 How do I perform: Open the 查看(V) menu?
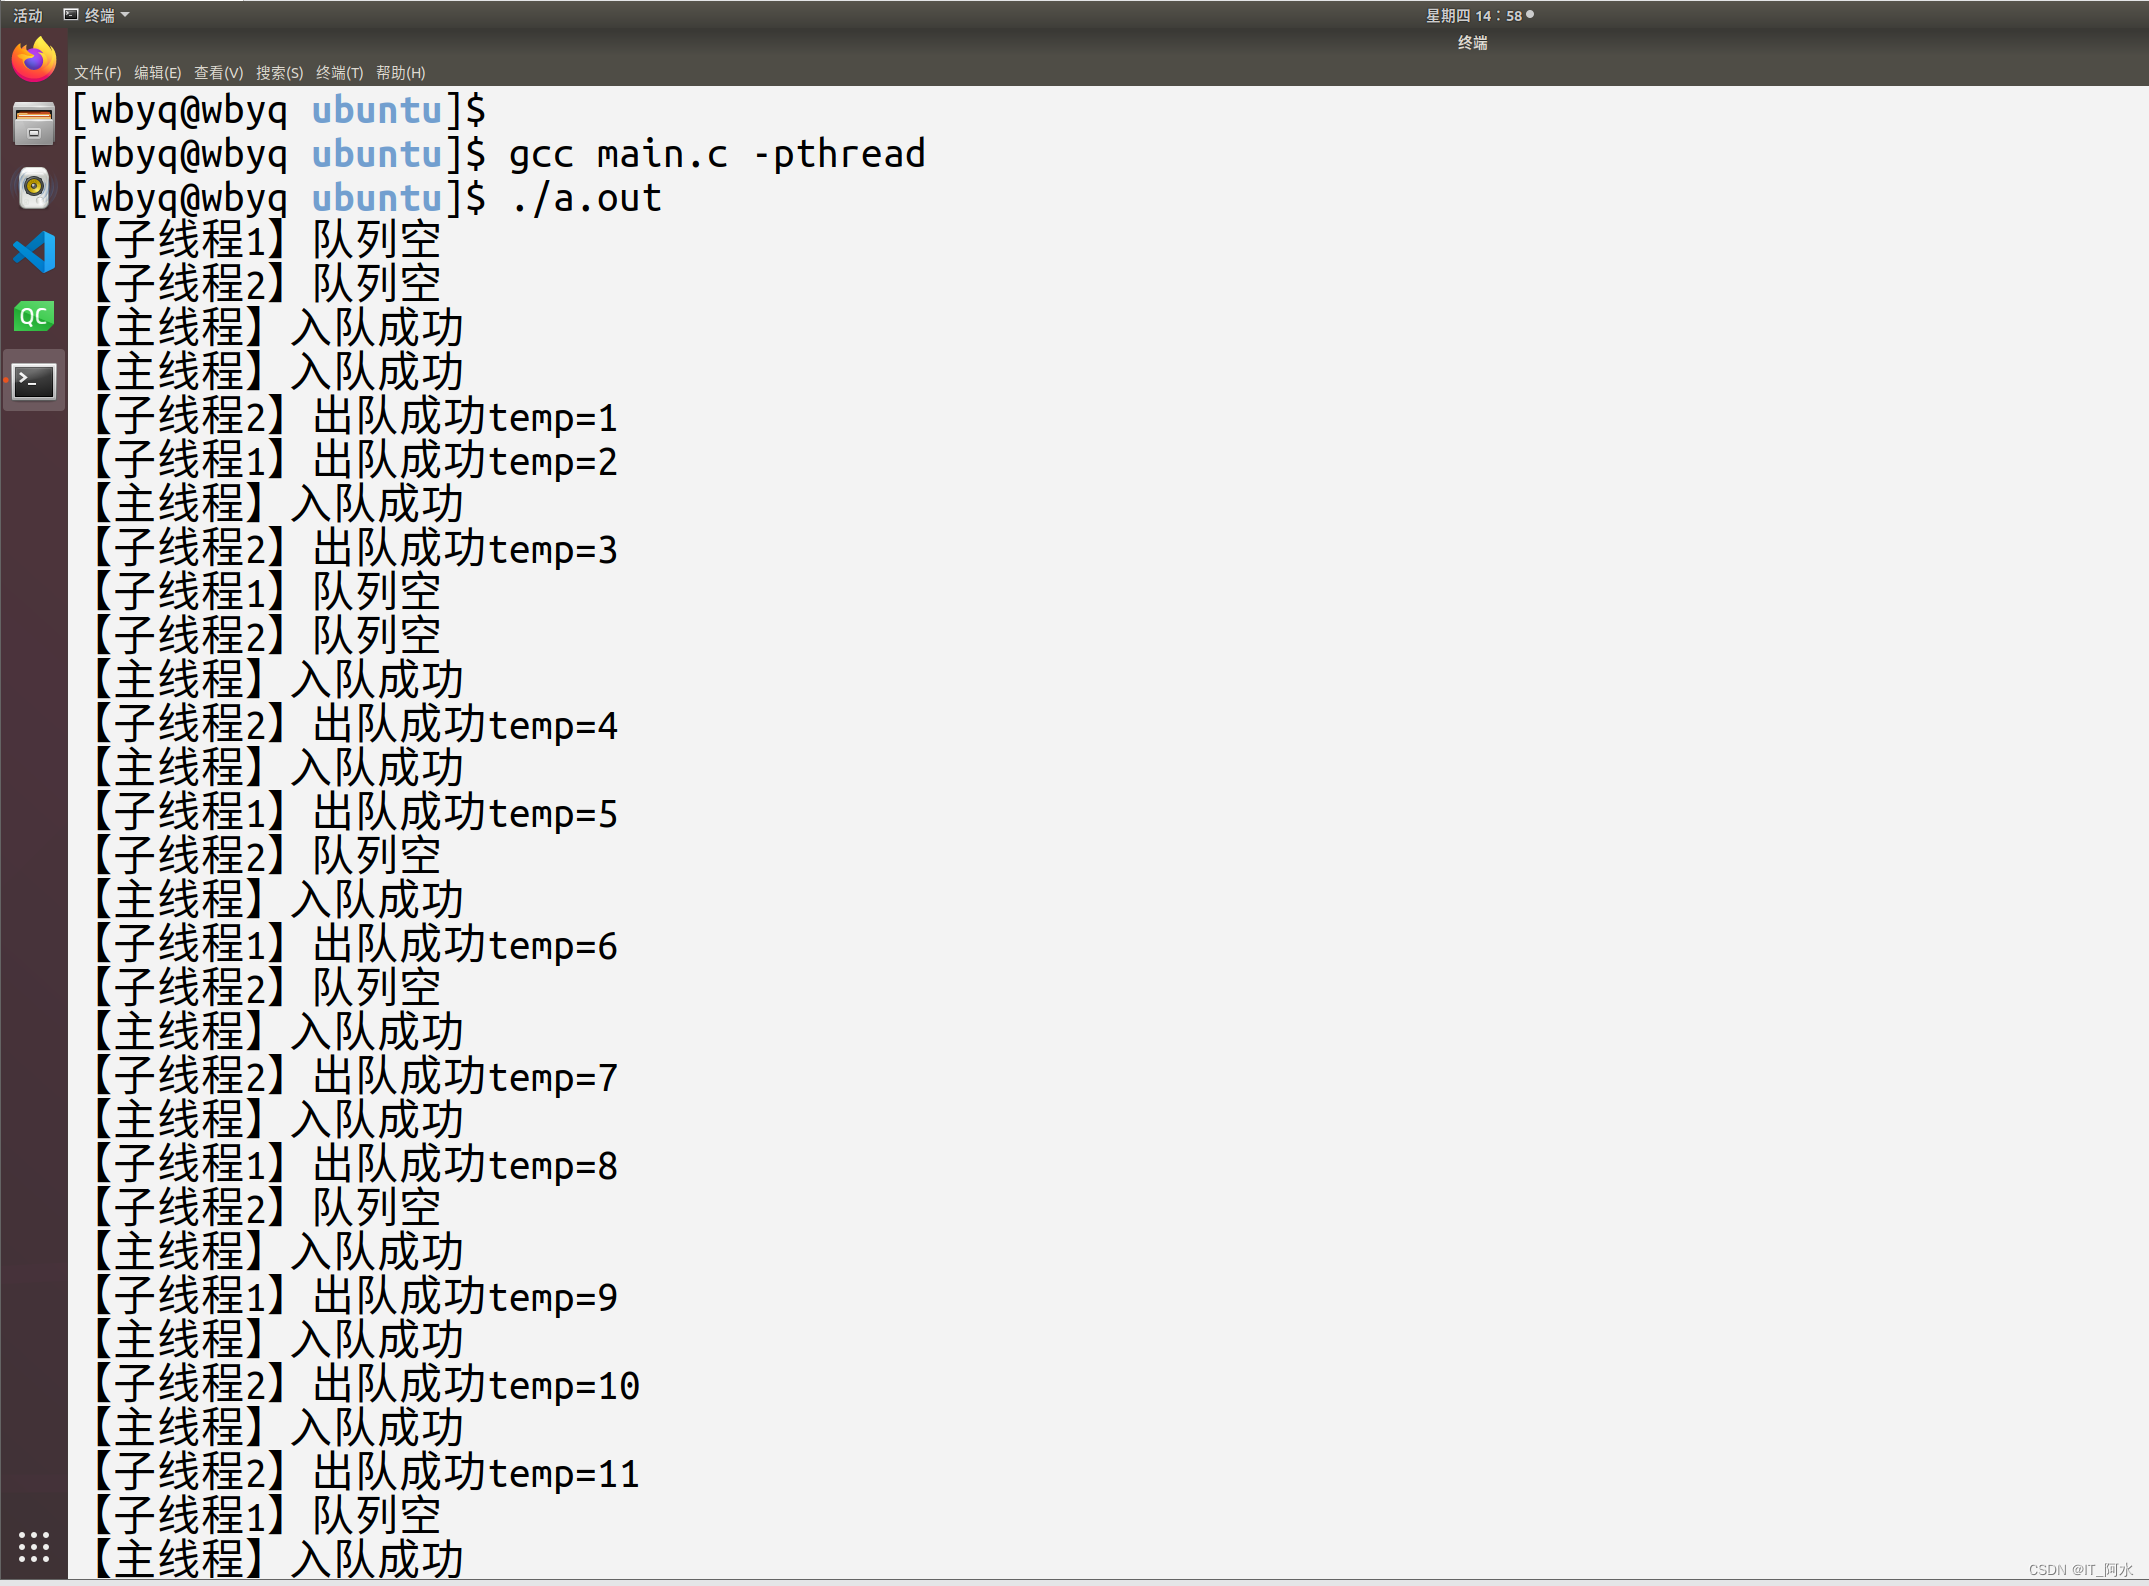[x=218, y=73]
